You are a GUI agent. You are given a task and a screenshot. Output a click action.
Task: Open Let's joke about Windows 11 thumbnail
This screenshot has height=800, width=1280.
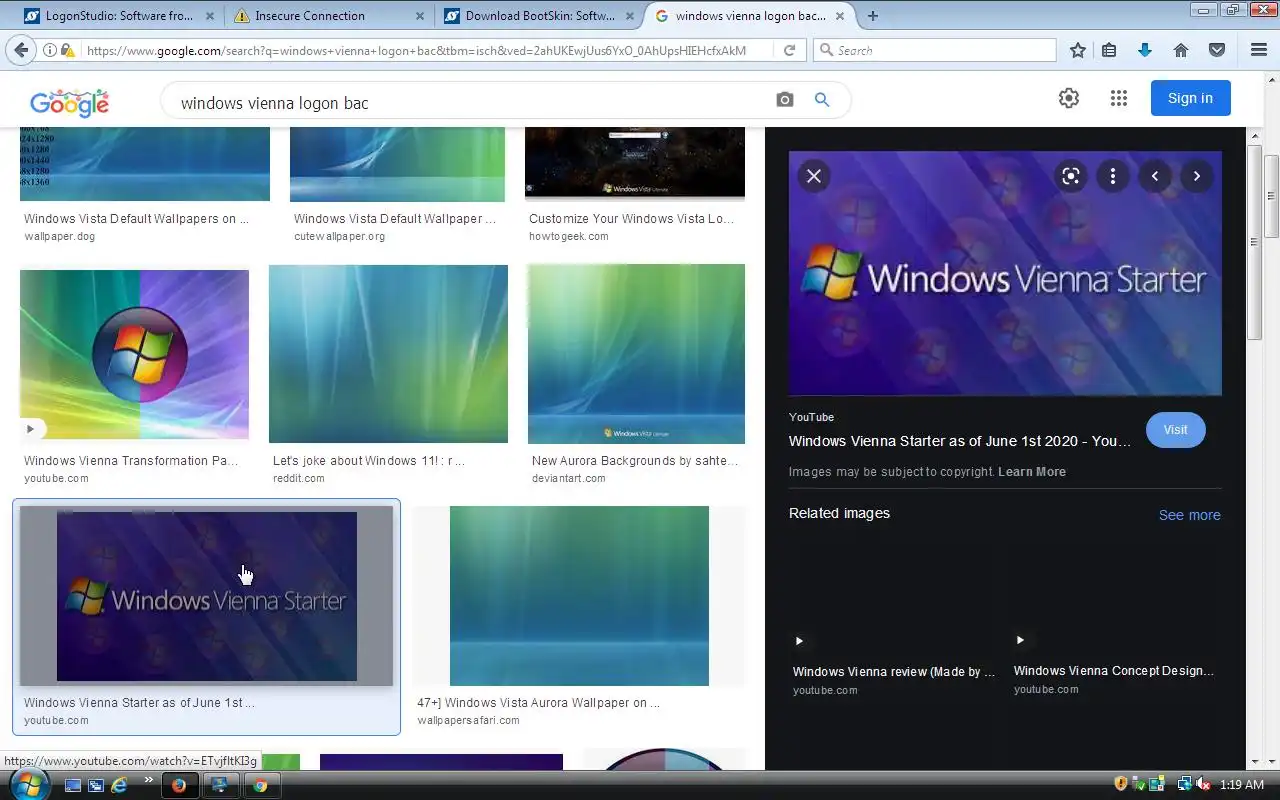(x=388, y=354)
